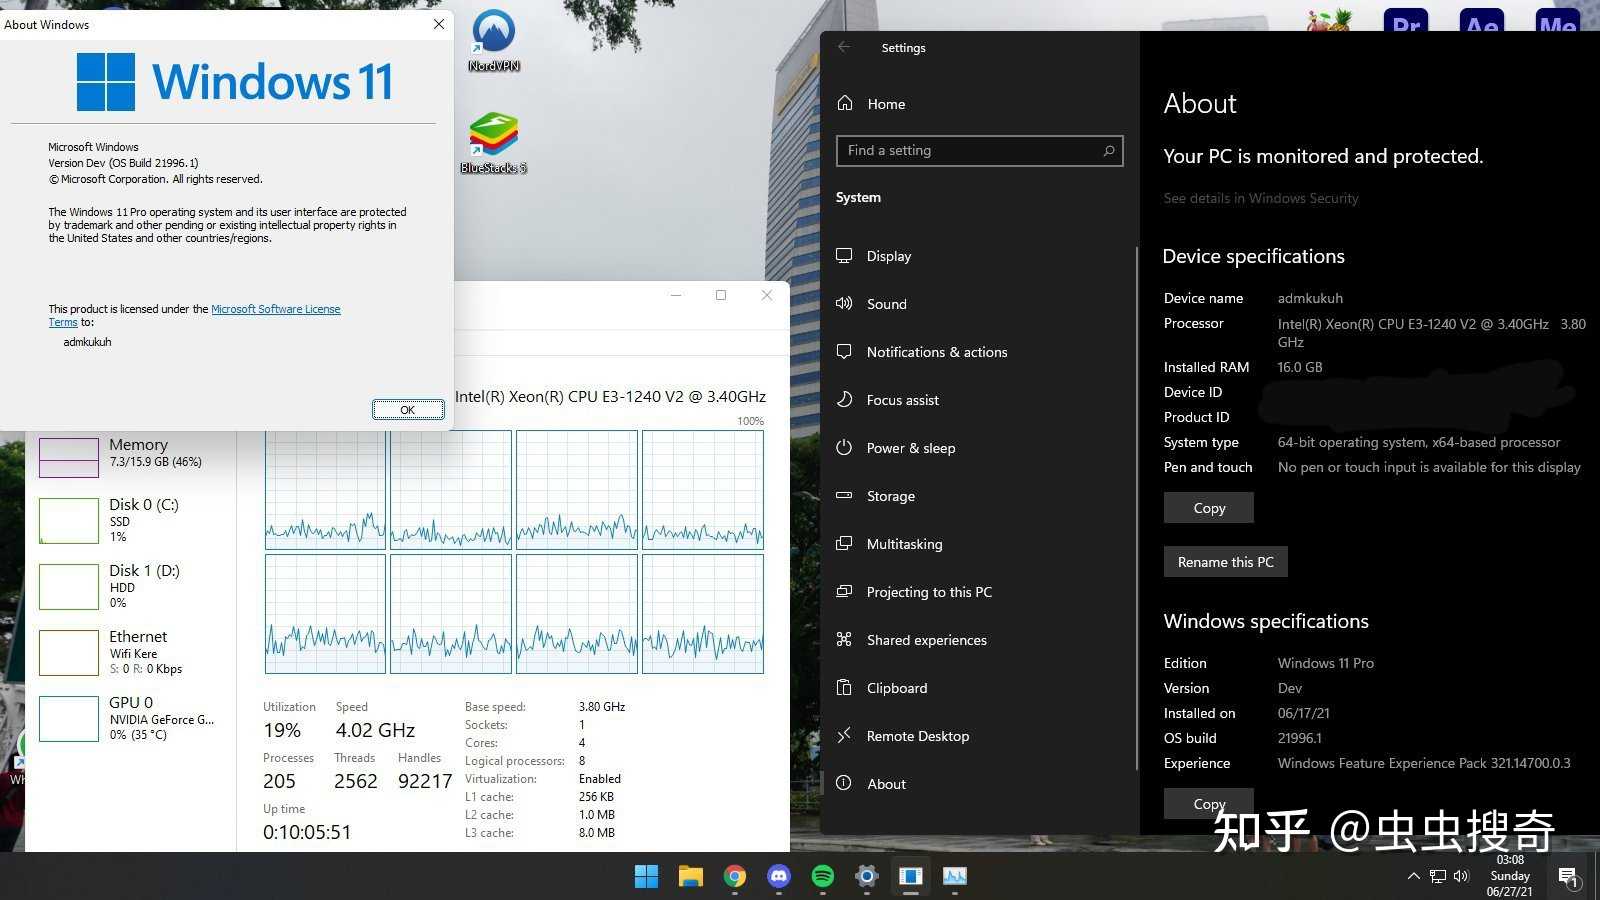
Task: Click the 21996.1 OS build value
Action: pos(1299,738)
